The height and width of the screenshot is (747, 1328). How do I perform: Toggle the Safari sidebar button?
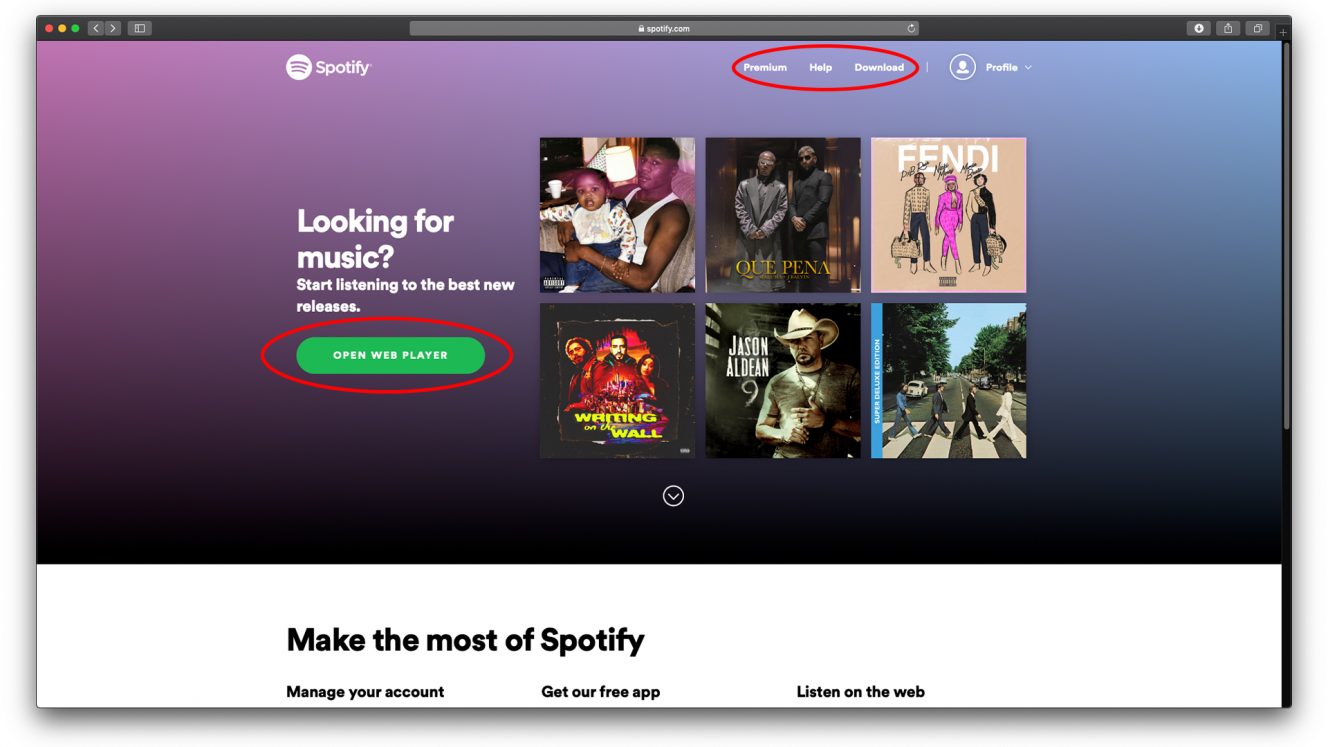click(139, 28)
